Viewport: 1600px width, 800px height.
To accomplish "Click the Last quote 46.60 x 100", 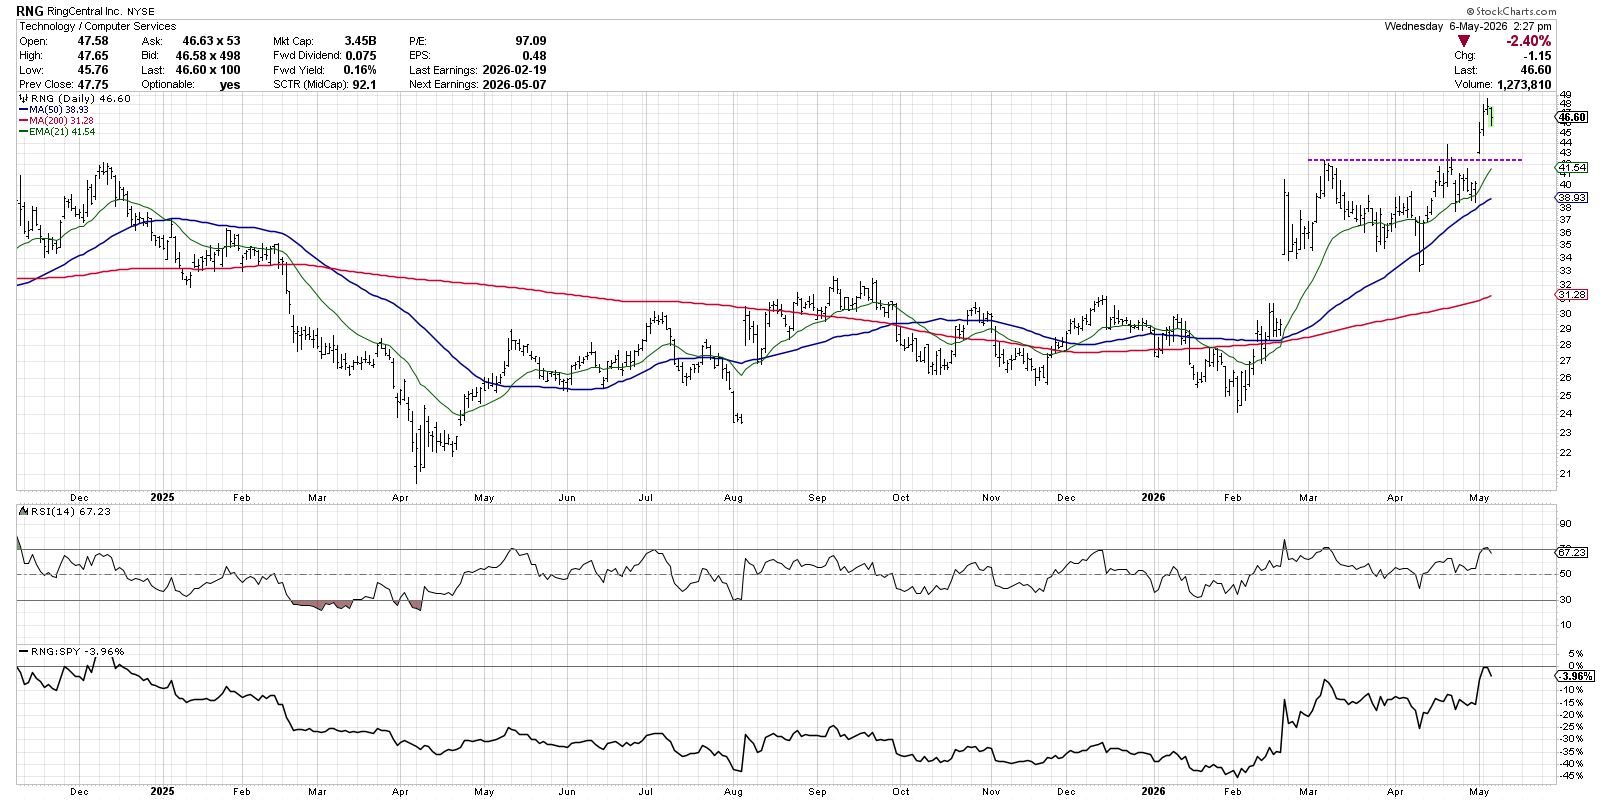I will pyautogui.click(x=208, y=70).
